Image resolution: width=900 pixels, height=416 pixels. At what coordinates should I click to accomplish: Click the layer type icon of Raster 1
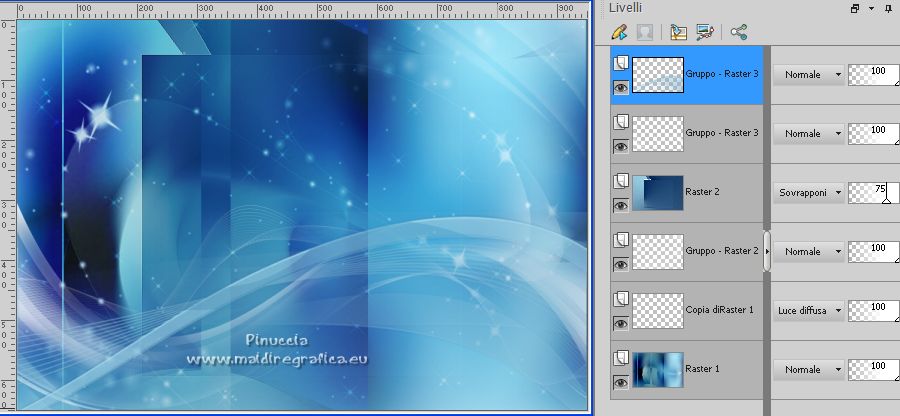[x=621, y=359]
